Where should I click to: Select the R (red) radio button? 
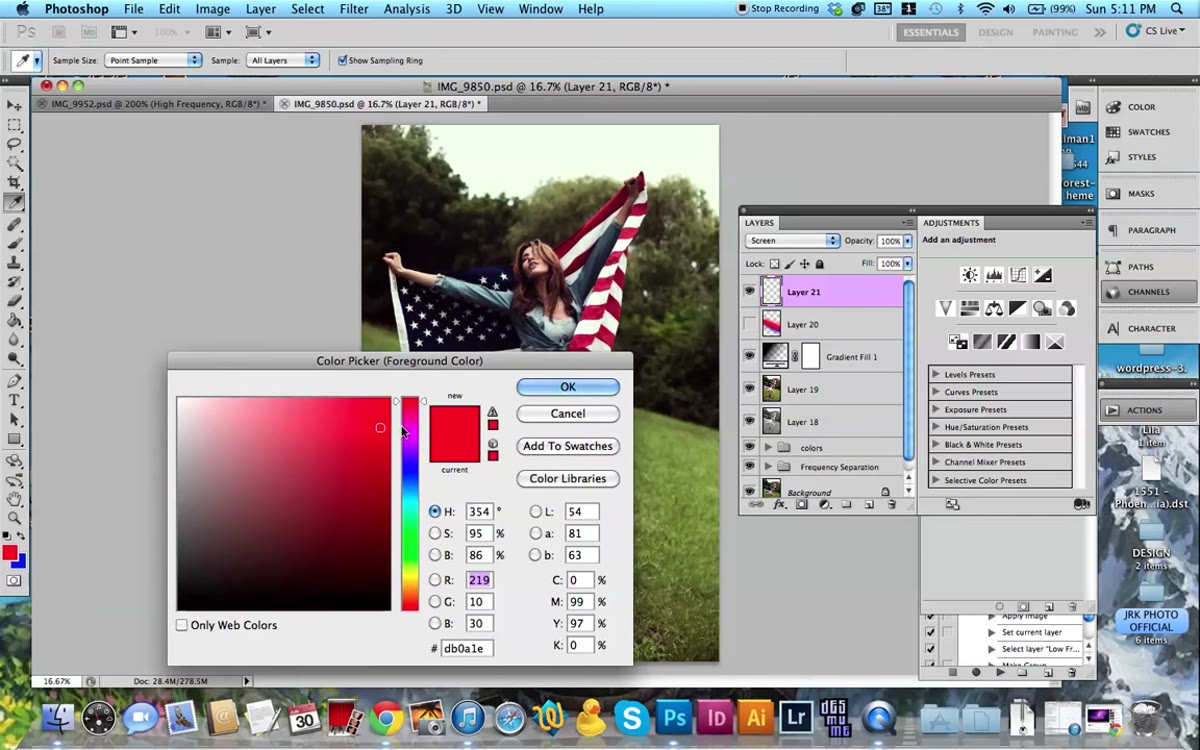(435, 580)
